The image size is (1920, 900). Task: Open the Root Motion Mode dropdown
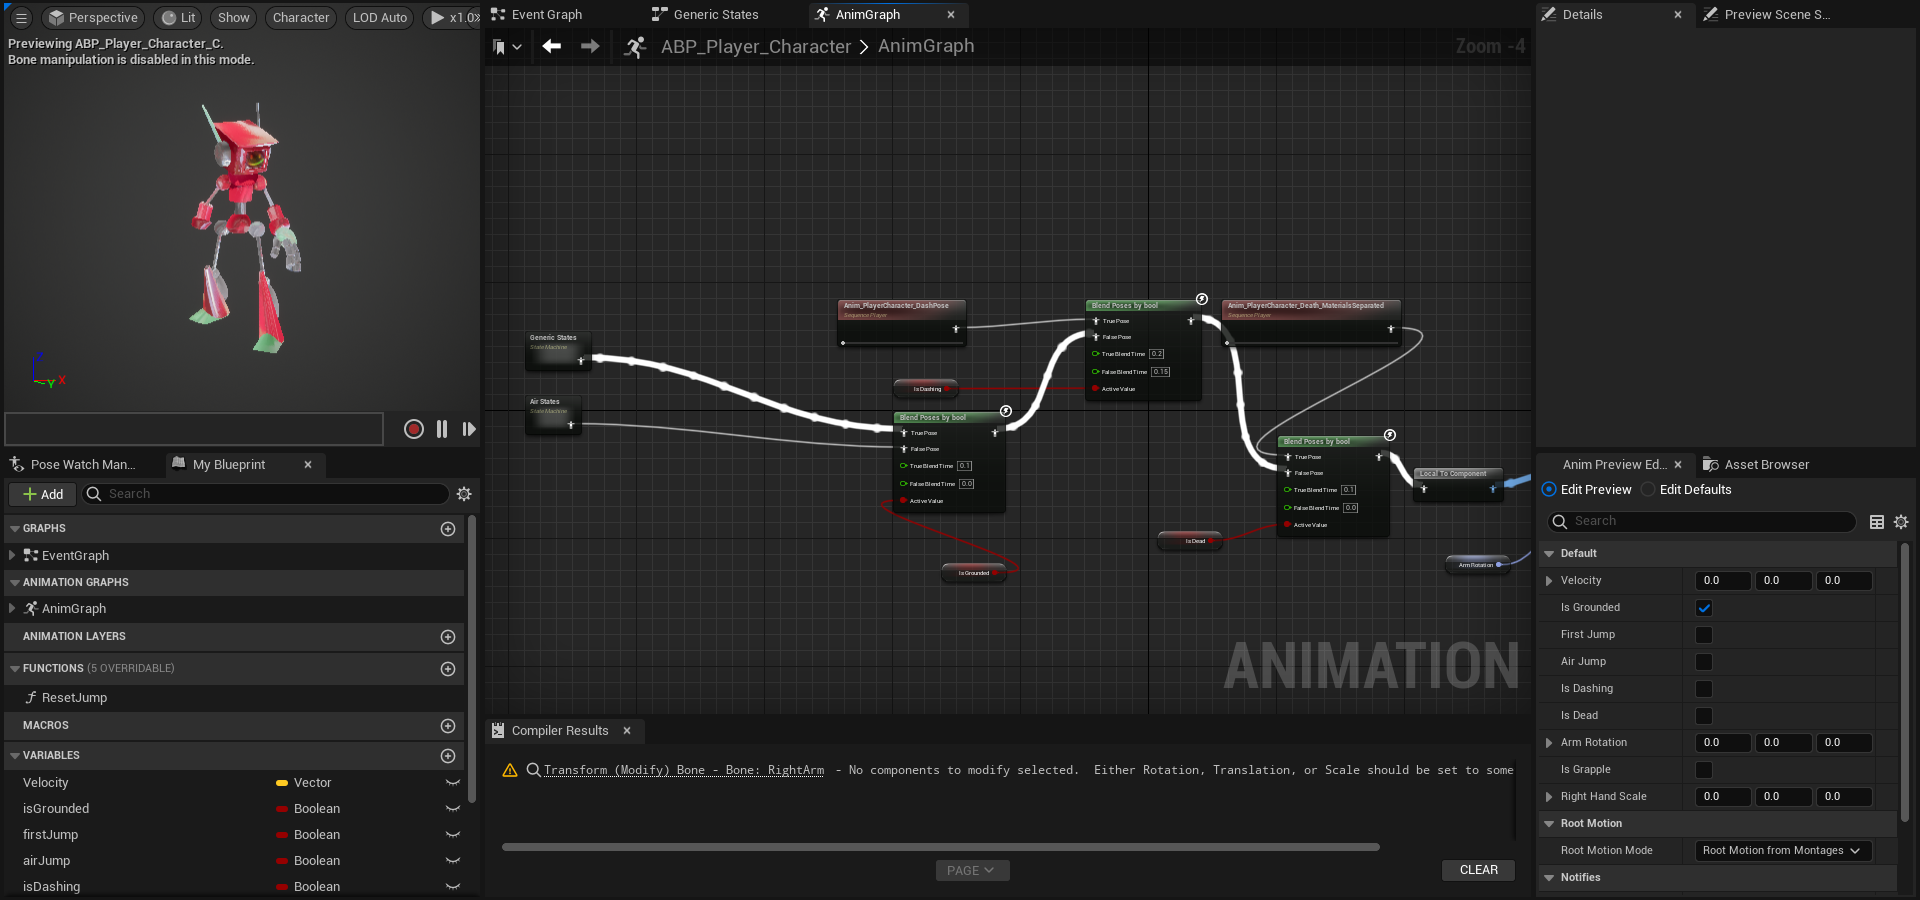1781,851
